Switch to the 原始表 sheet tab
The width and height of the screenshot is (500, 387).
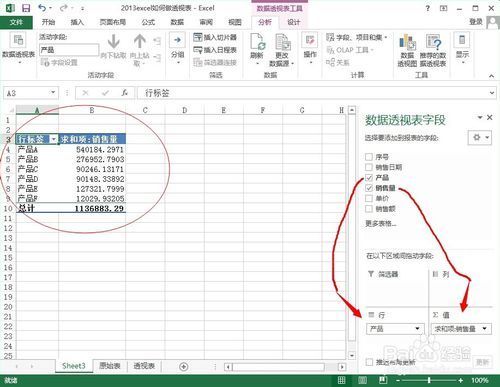tap(110, 366)
